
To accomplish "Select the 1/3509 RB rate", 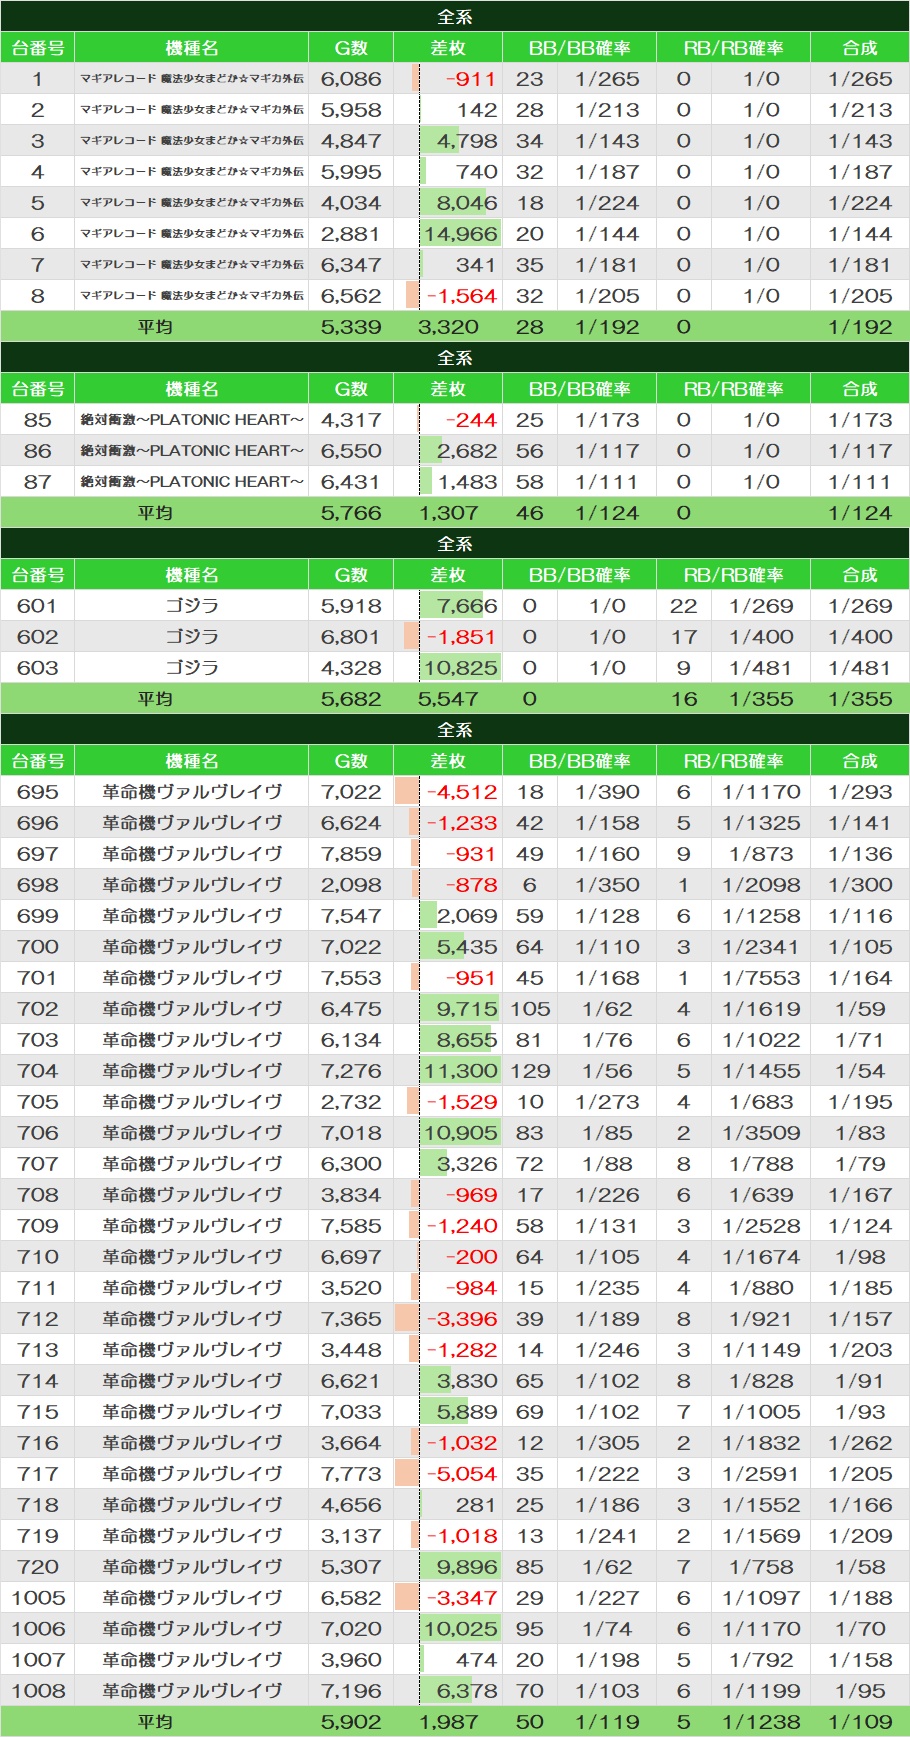I will [761, 1133].
